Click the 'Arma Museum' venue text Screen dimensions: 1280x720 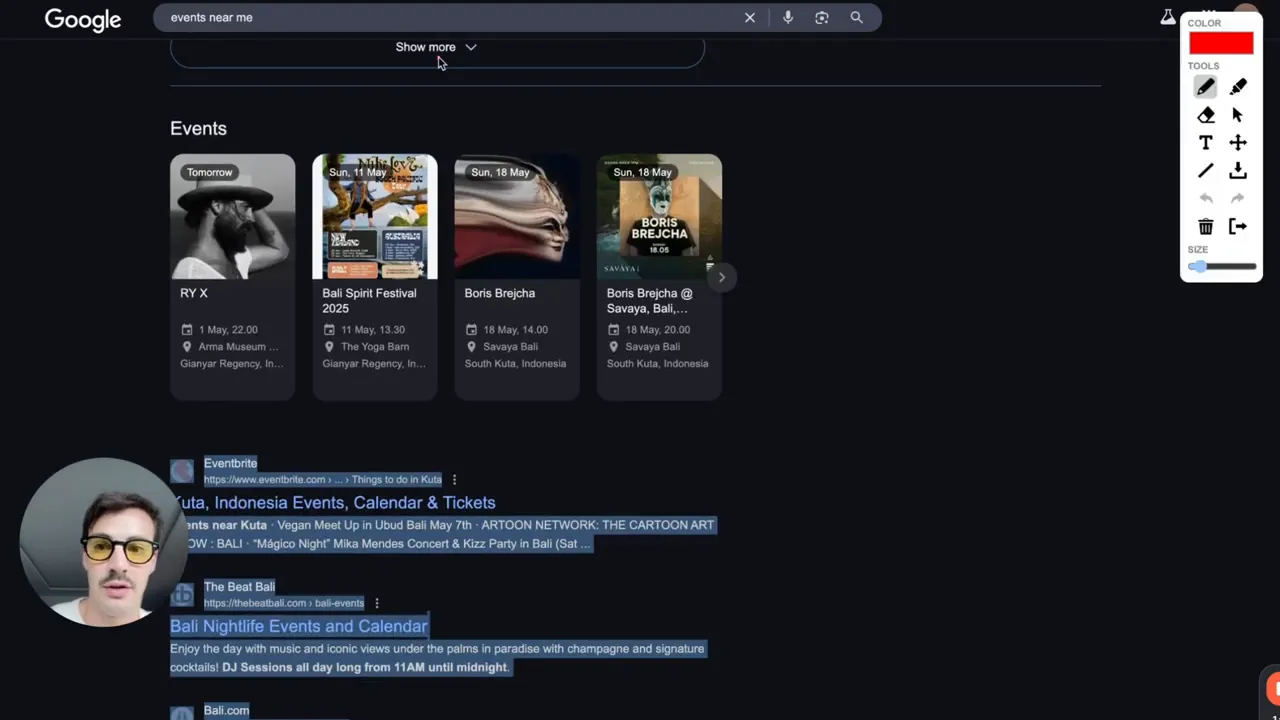pyautogui.click(x=238, y=347)
